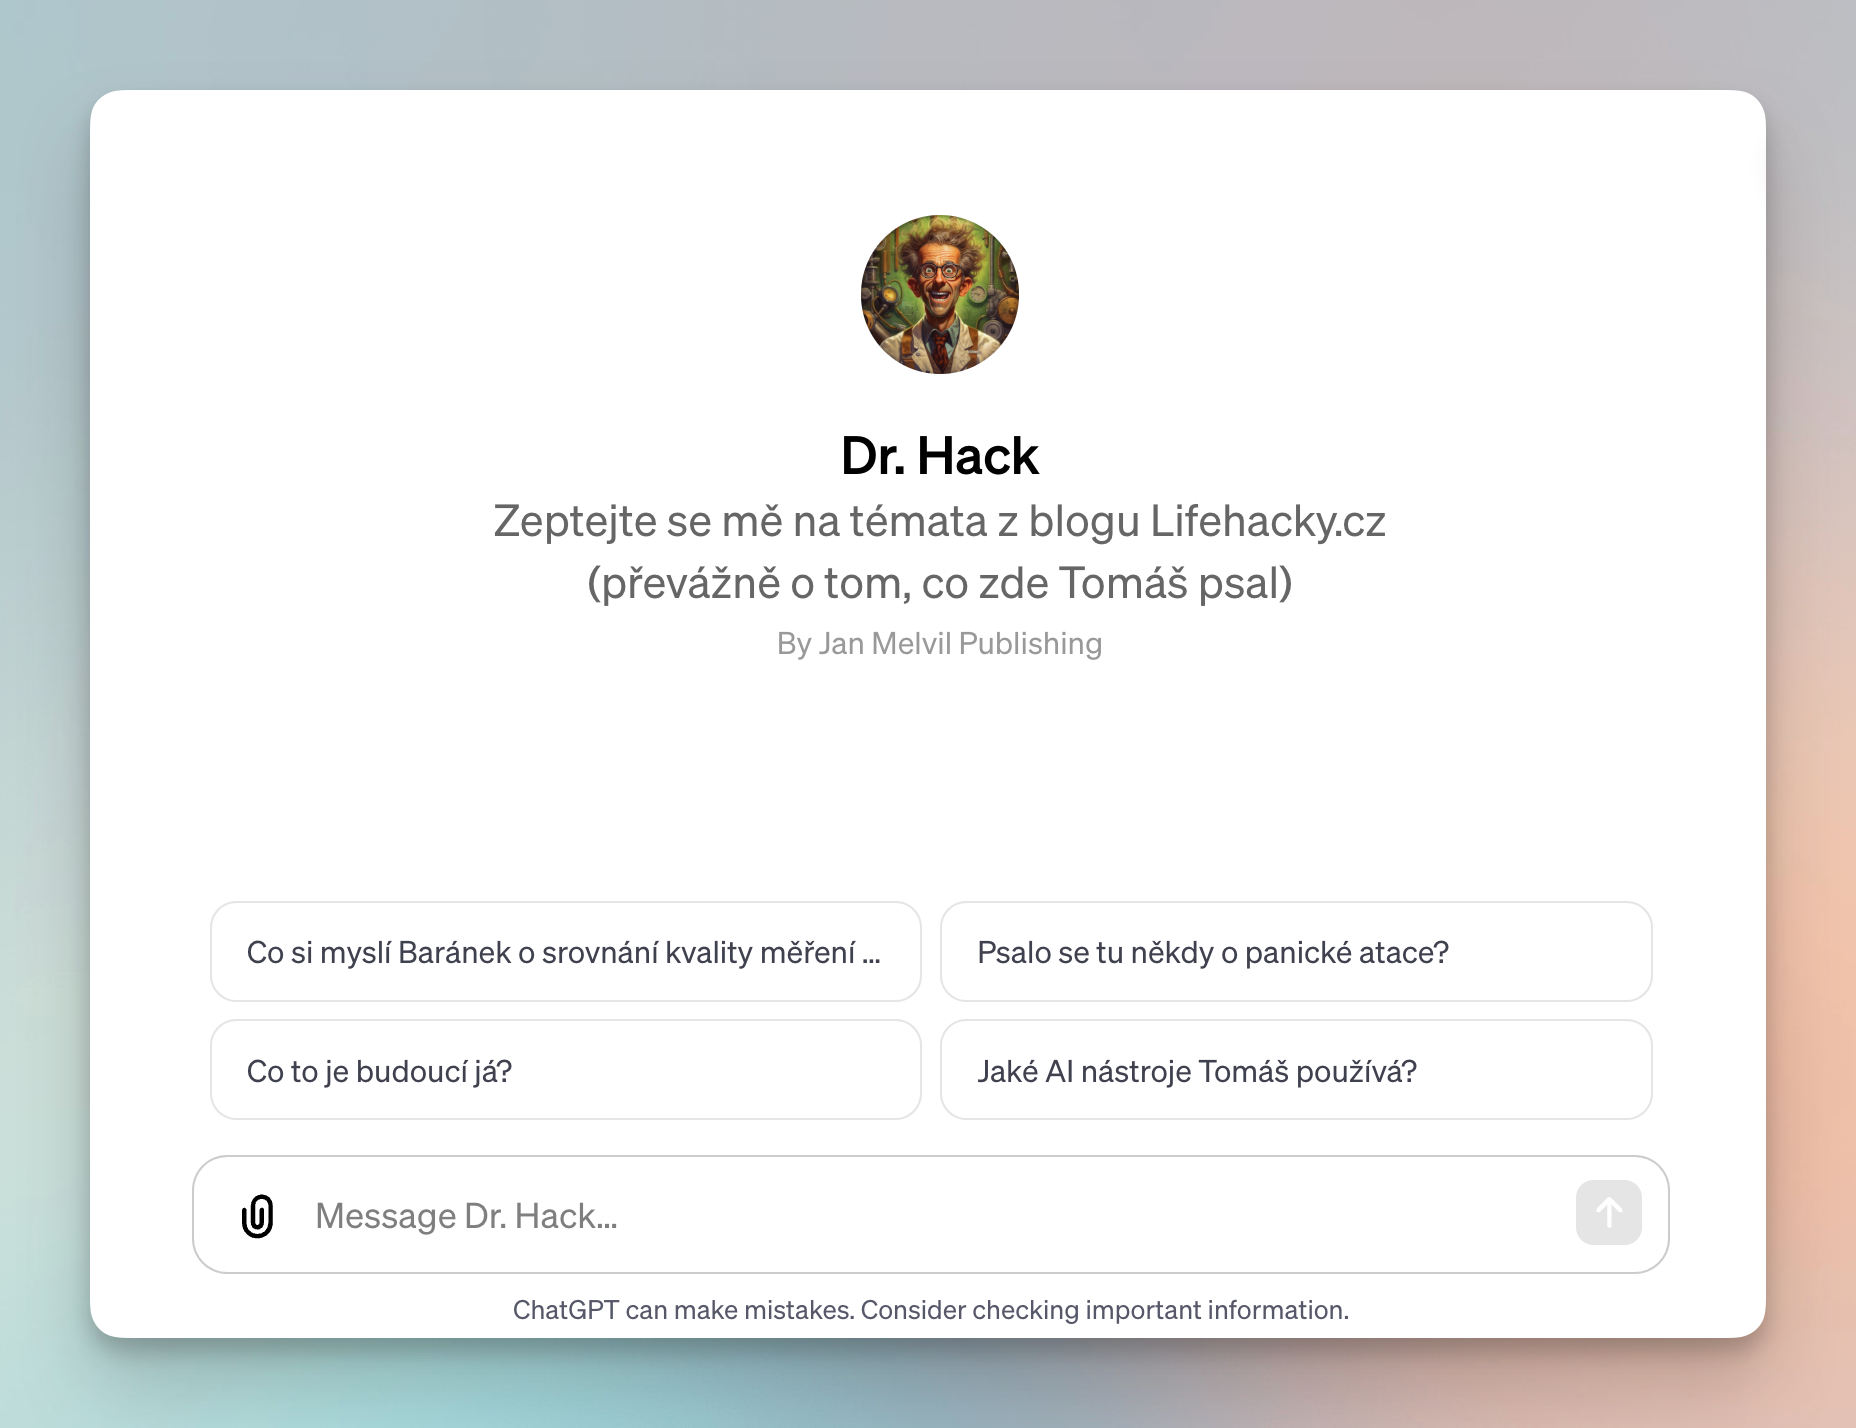
Task: Click the description line "(převážně o tom, co zde Tomáš psal)"
Action: (939, 583)
